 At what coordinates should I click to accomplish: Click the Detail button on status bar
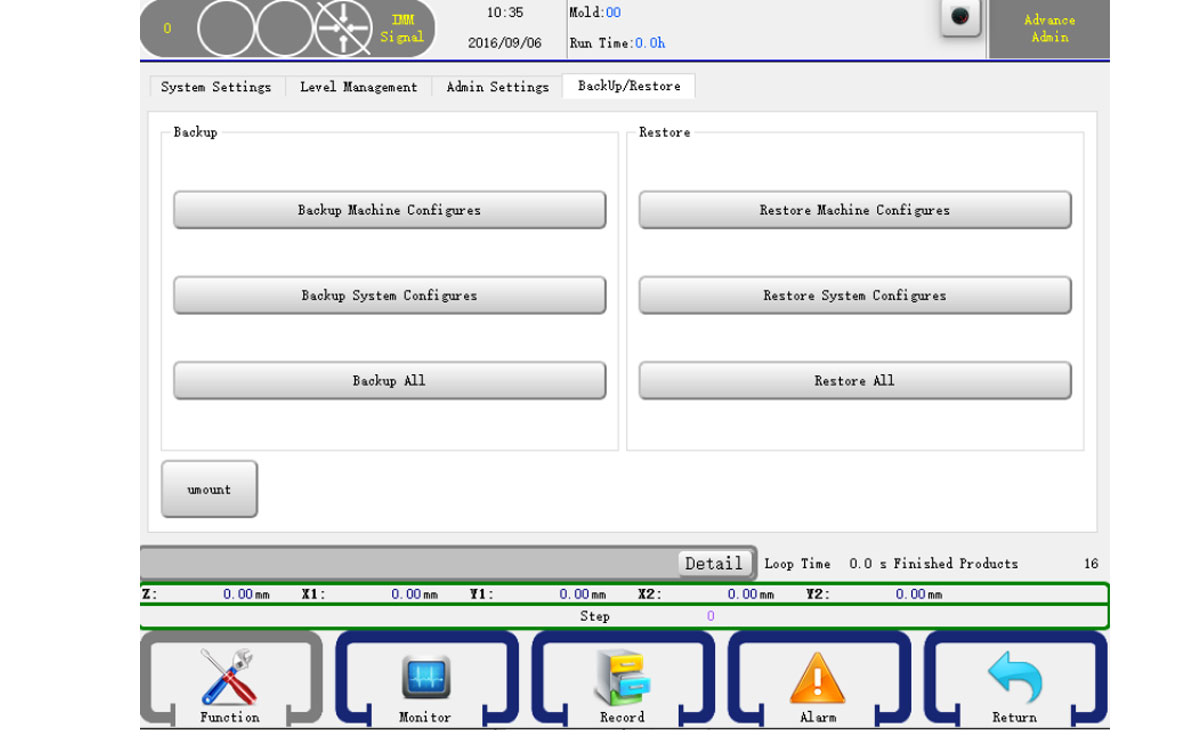pos(713,563)
